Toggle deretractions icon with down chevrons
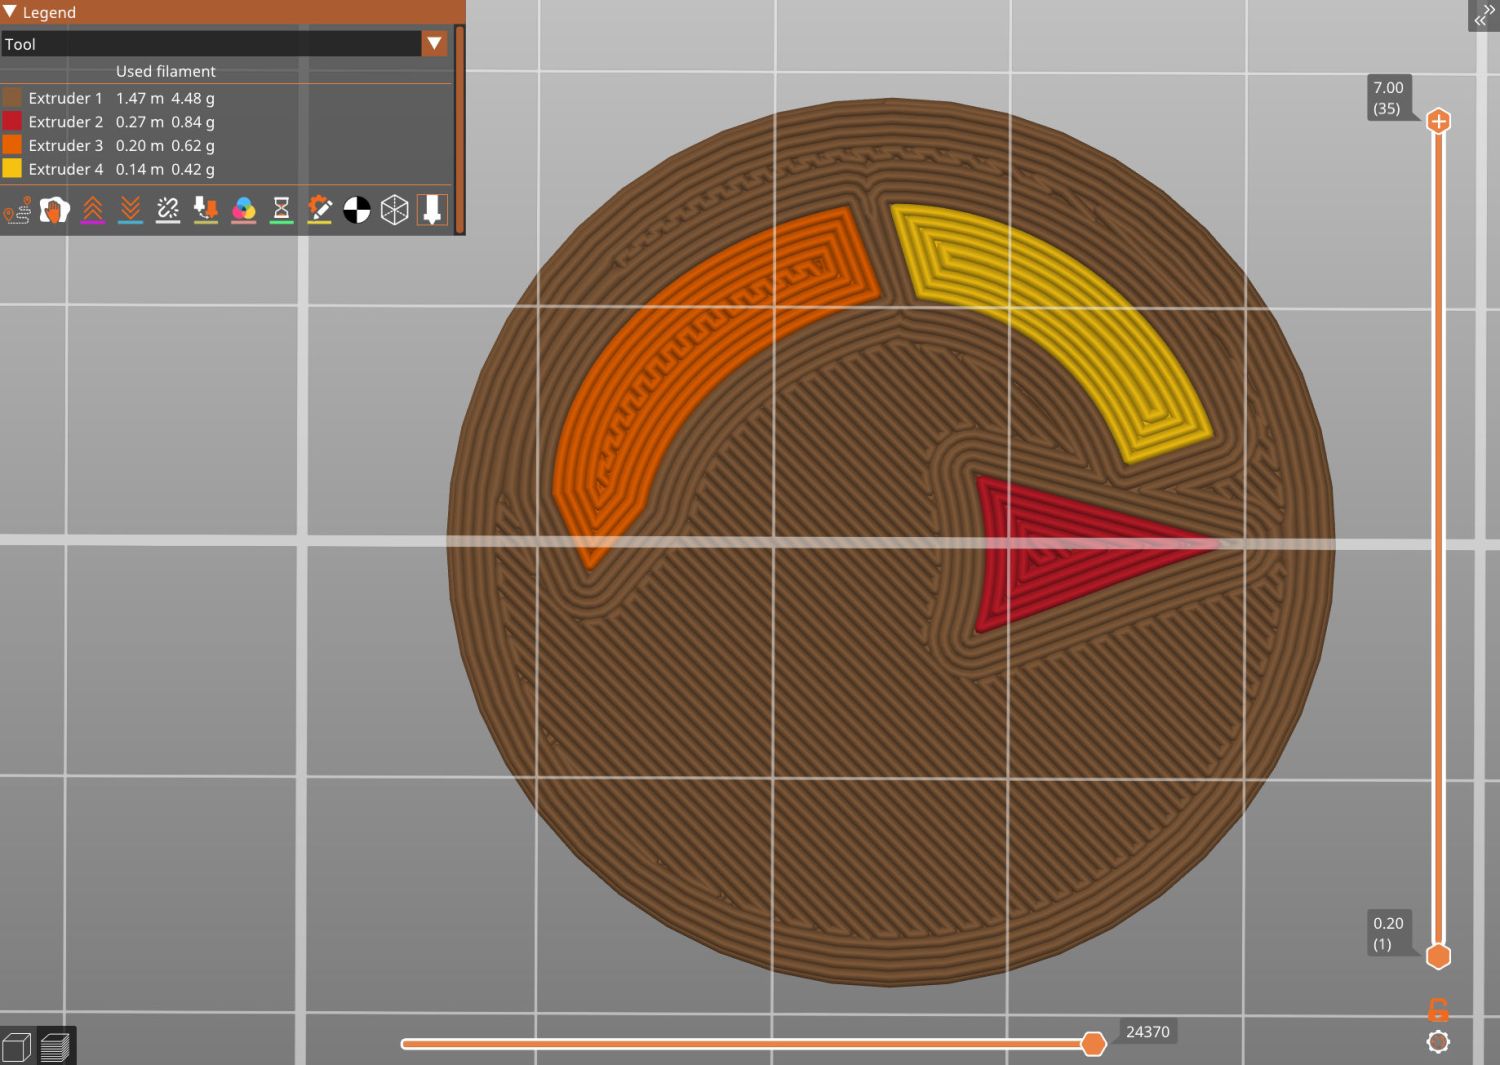 130,210
